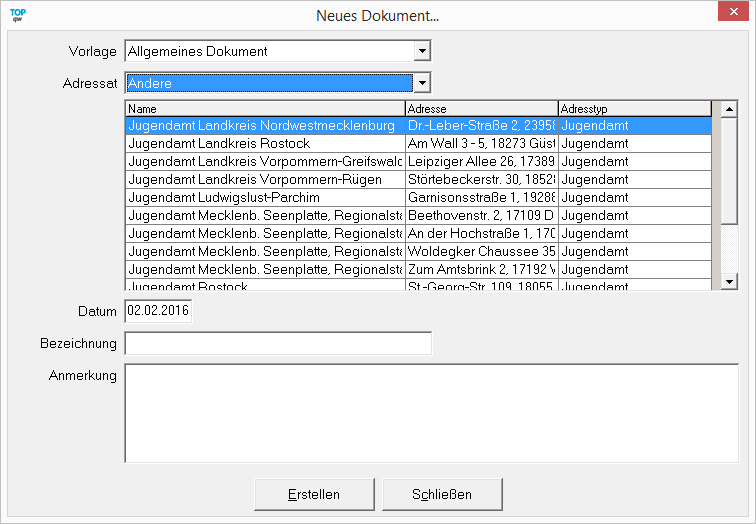Viewport: 756px width, 524px height.
Task: Focus the Bezeichnung text field
Action: [278, 343]
